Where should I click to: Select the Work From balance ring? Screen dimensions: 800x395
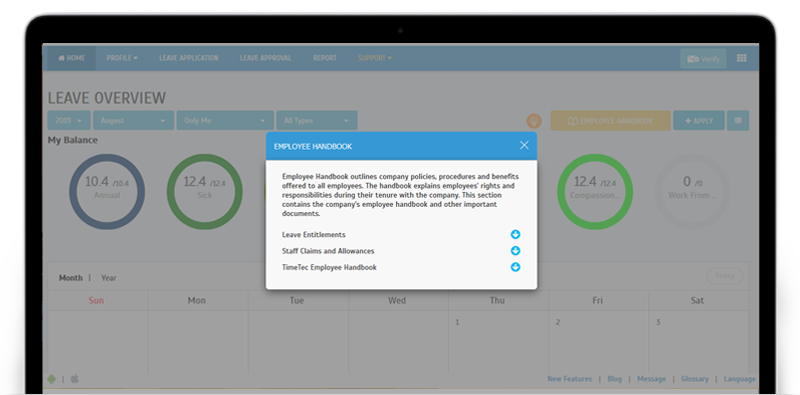[692, 191]
